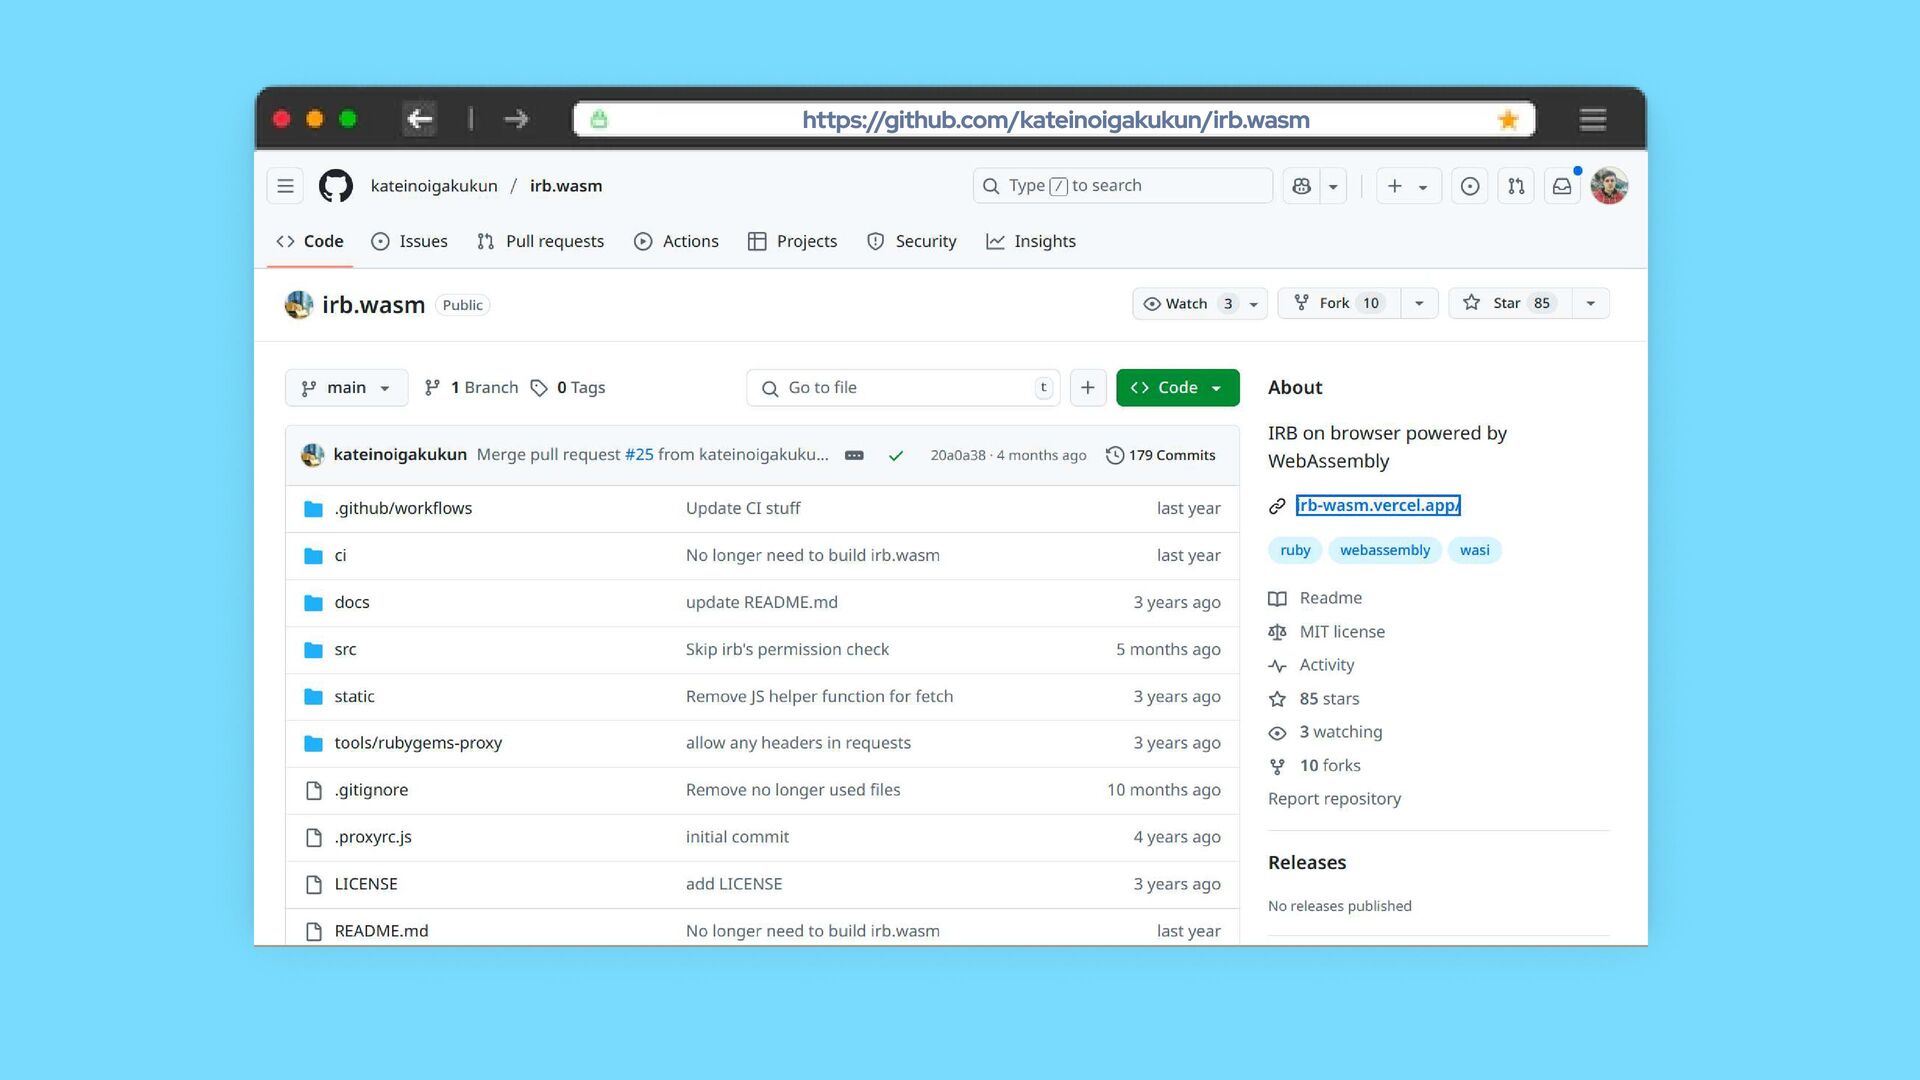Expand the Star lists dropdown arrow

coord(1591,304)
